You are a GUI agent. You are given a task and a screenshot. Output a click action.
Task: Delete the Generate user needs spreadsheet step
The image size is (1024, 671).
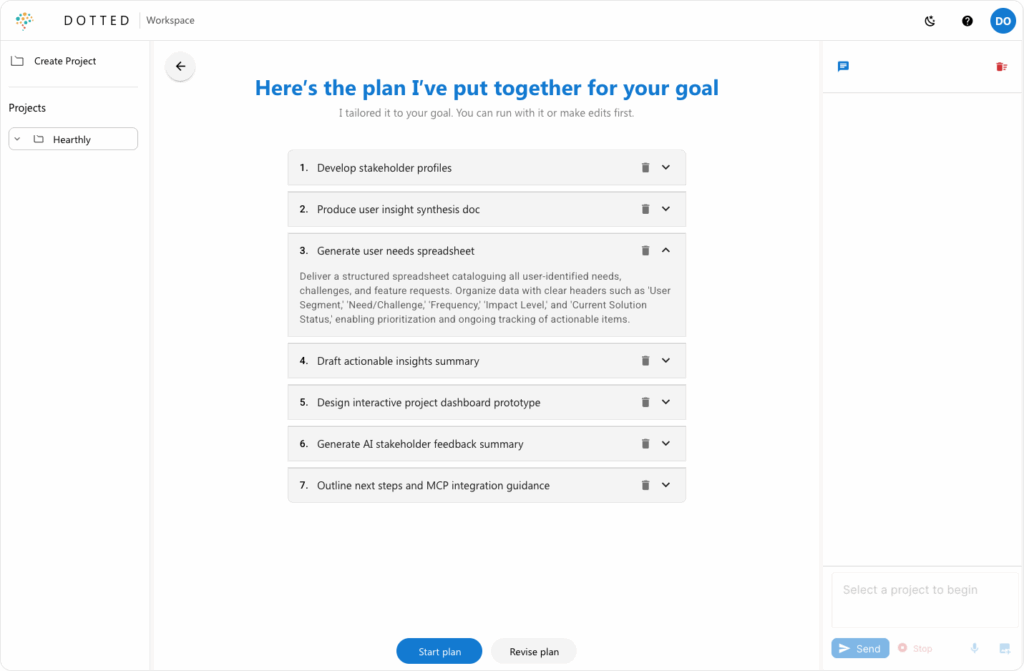click(x=645, y=251)
